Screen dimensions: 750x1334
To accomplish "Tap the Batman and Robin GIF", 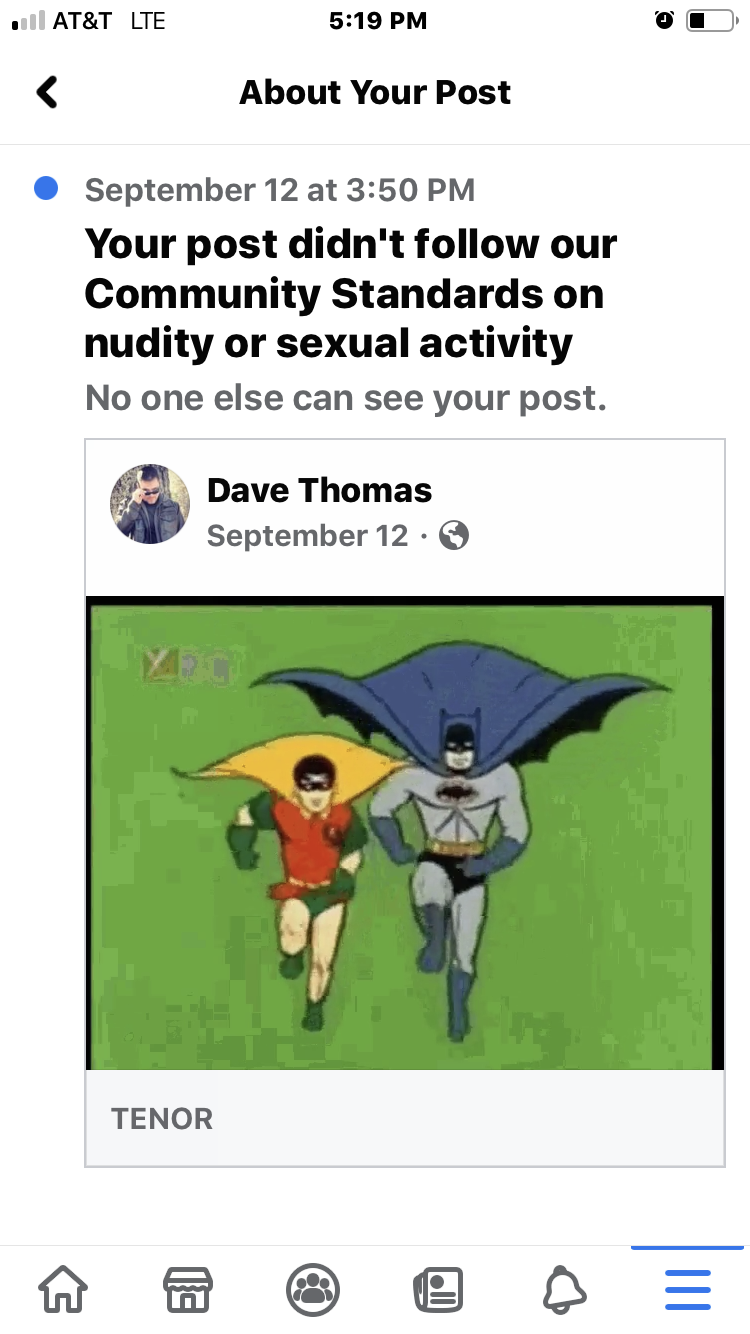I will tap(405, 833).
